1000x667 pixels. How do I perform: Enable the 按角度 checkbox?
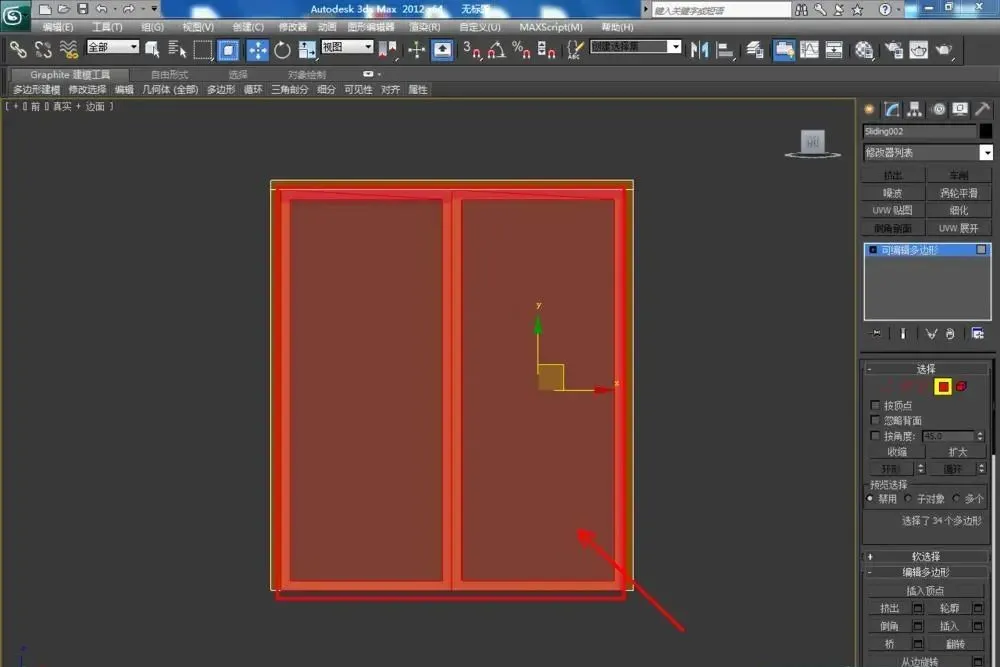875,436
